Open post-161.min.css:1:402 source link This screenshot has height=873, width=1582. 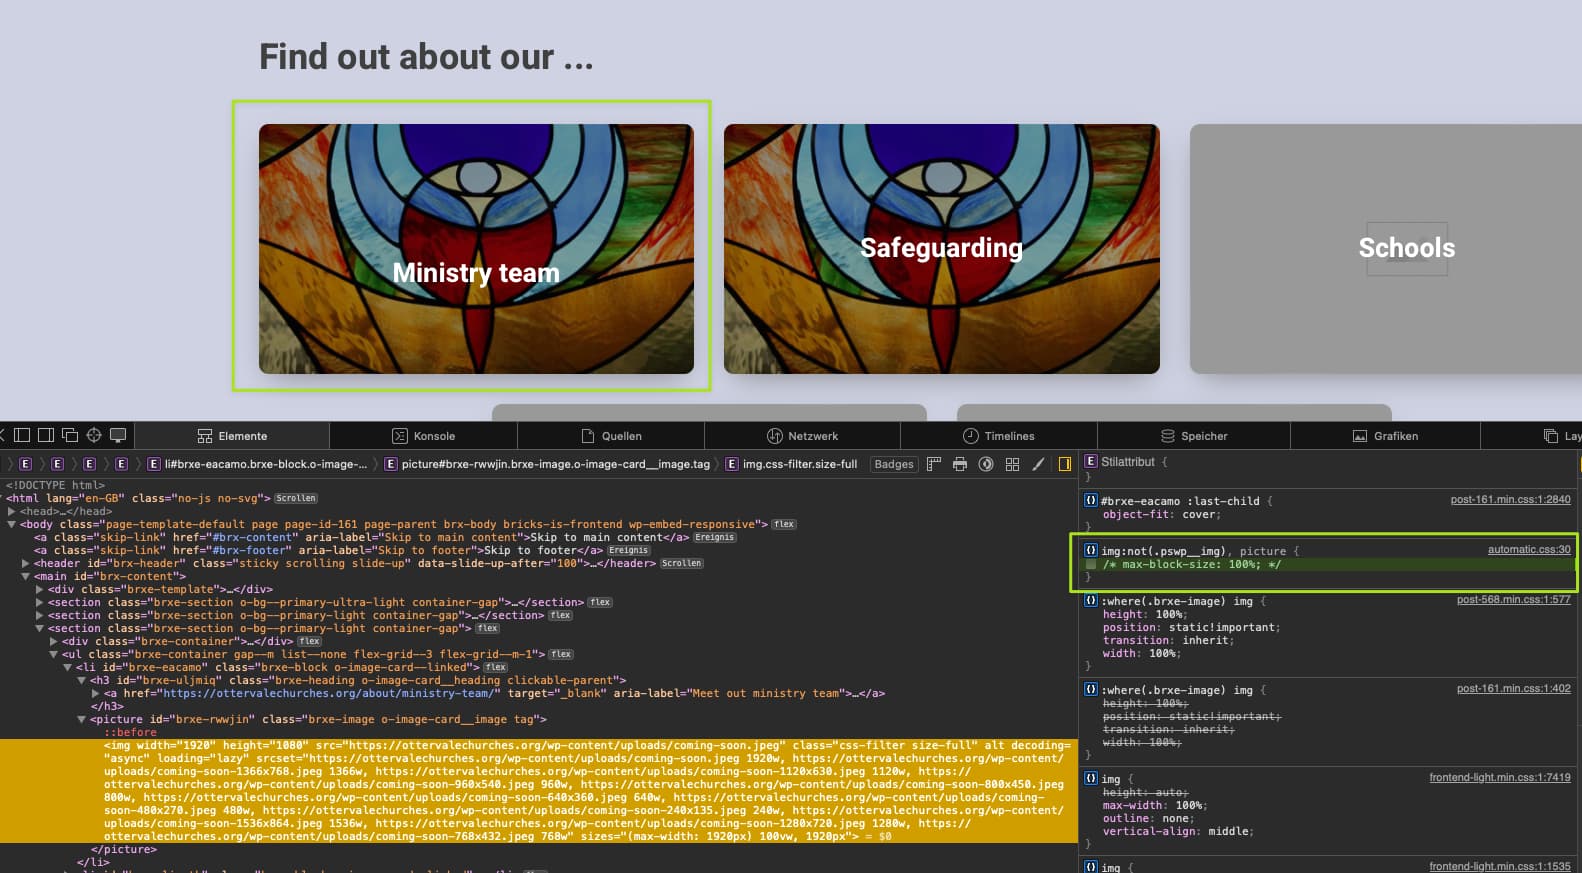(x=1513, y=688)
